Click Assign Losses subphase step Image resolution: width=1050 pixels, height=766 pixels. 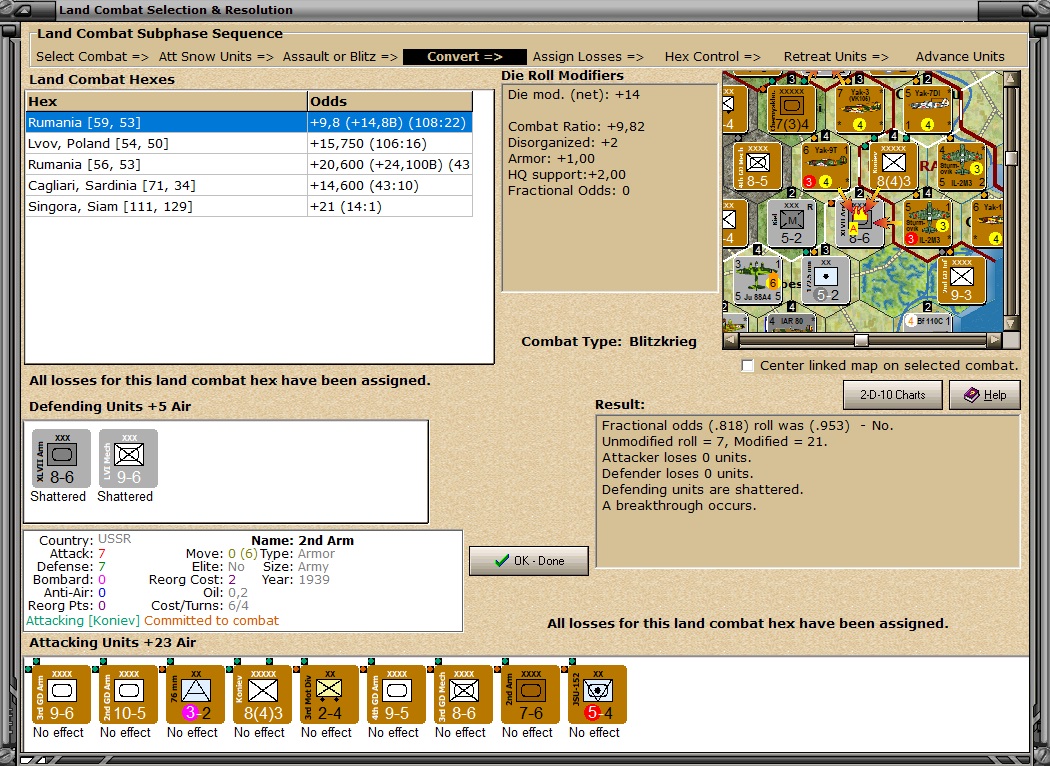click(588, 57)
